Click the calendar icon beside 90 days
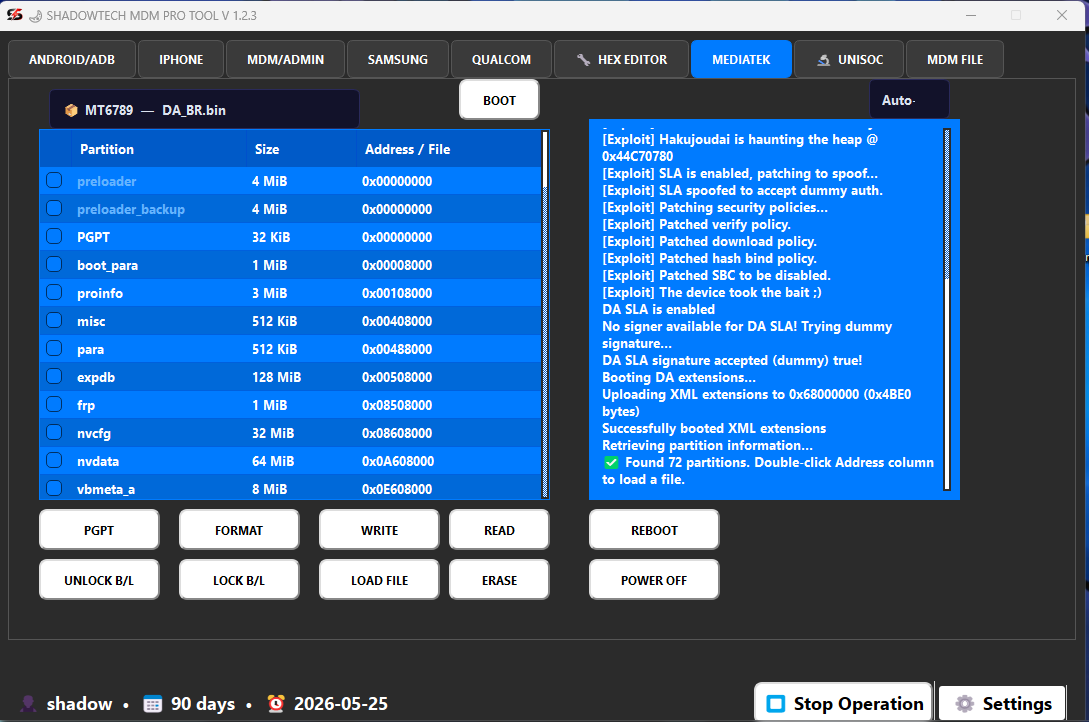The height and width of the screenshot is (722, 1089). pos(152,703)
